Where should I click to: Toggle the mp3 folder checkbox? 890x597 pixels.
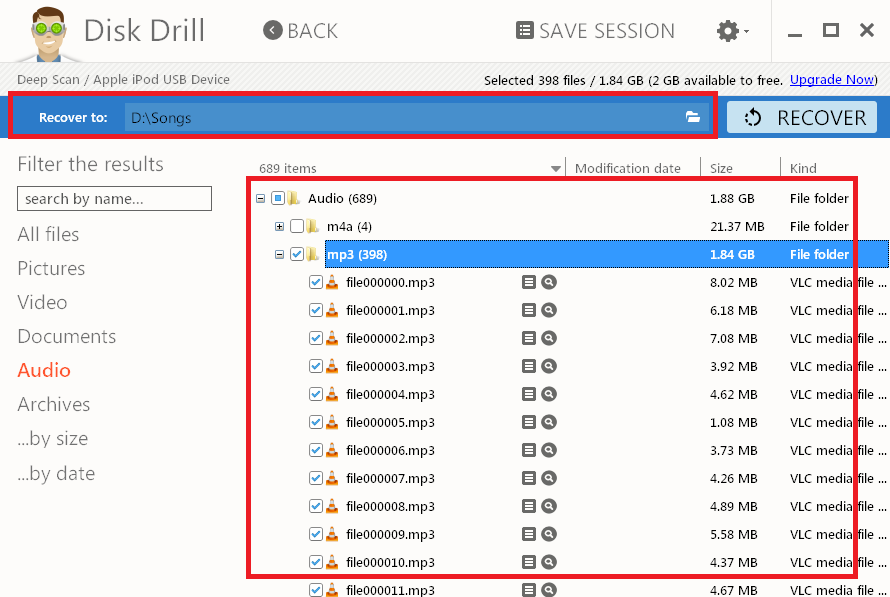[x=297, y=255]
